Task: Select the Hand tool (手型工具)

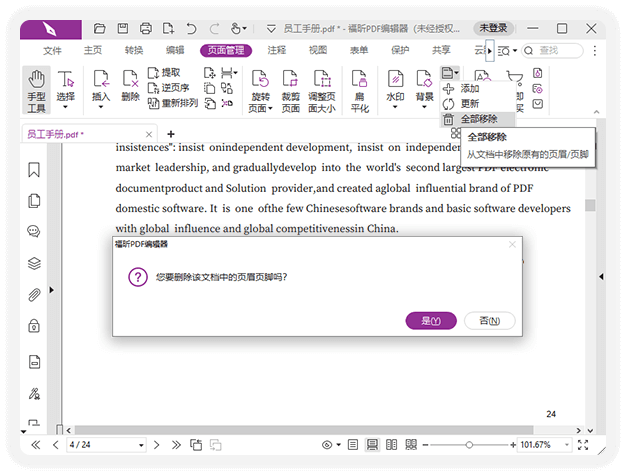Action: pyautogui.click(x=36, y=91)
